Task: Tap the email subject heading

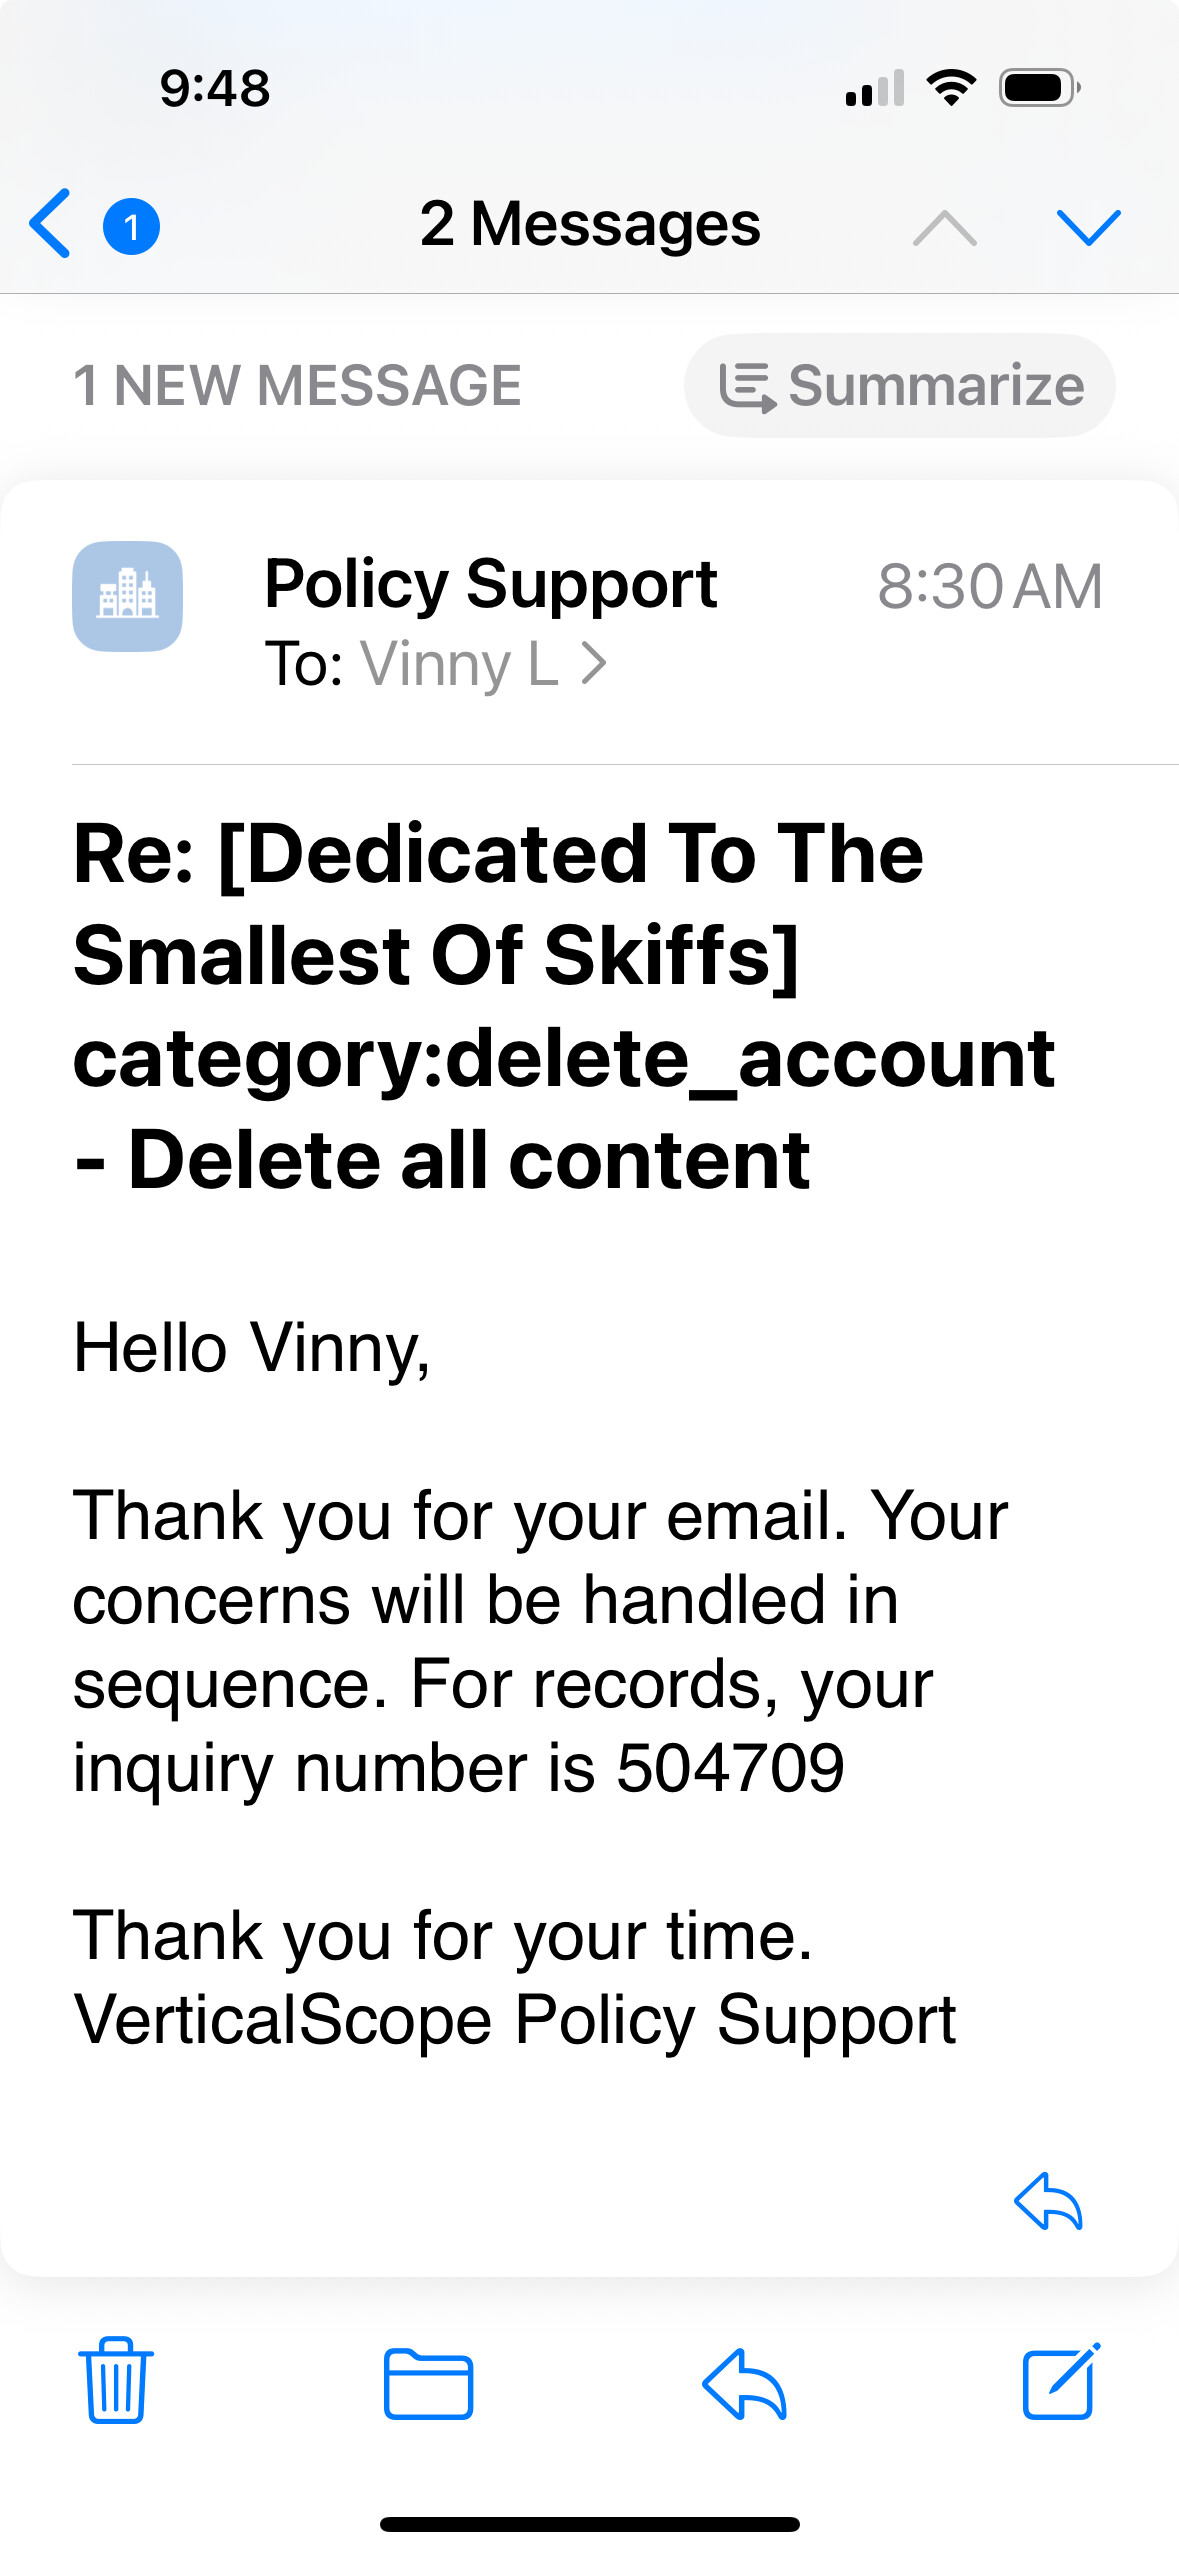Action: pyautogui.click(x=564, y=1006)
